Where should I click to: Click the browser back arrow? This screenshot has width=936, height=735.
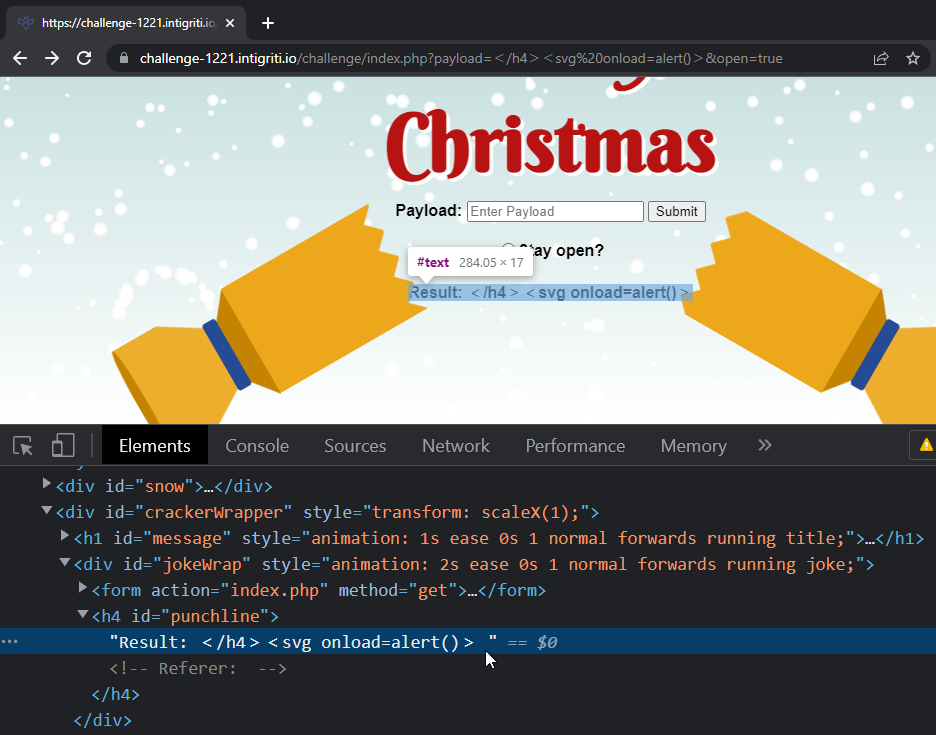pos(20,58)
